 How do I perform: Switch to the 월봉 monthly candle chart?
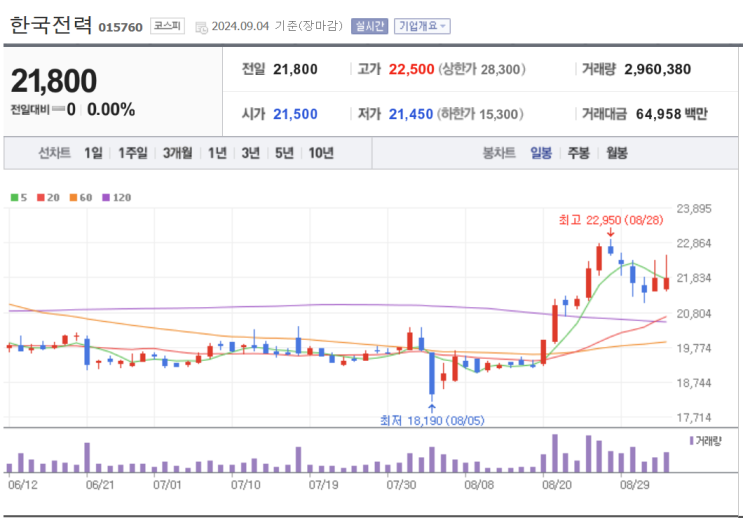616,153
